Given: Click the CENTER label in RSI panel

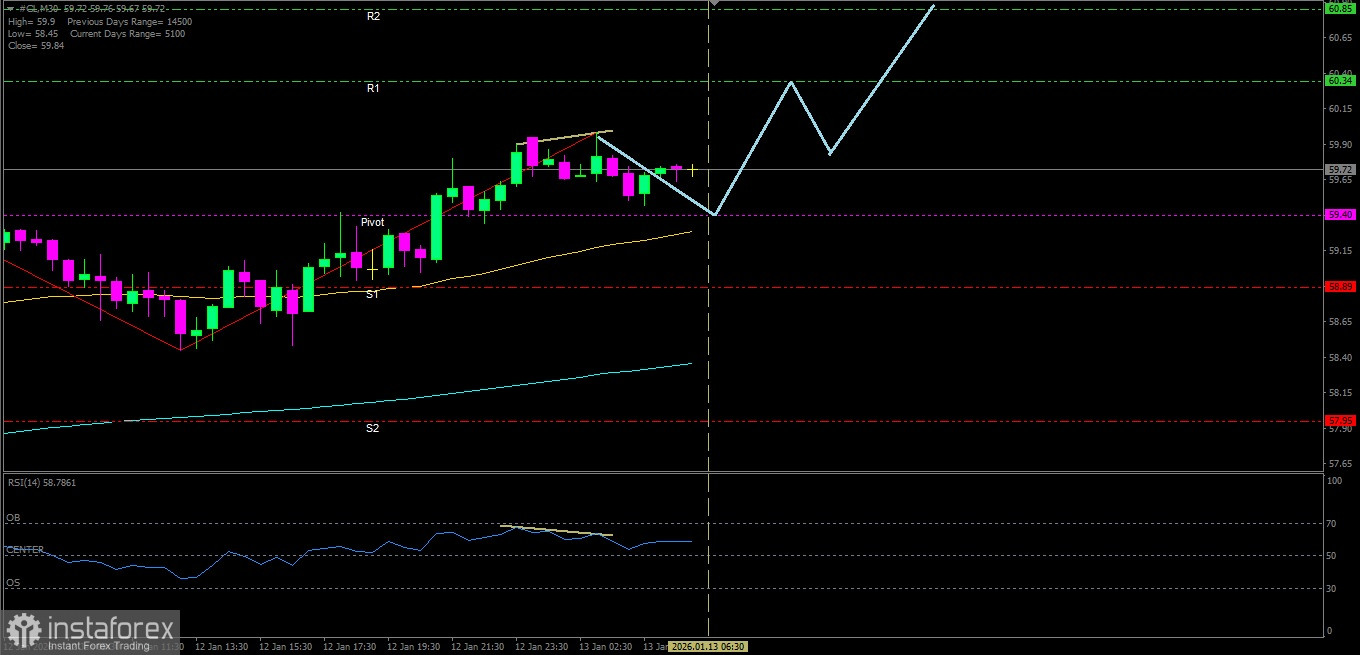Looking at the screenshot, I should coord(24,550).
